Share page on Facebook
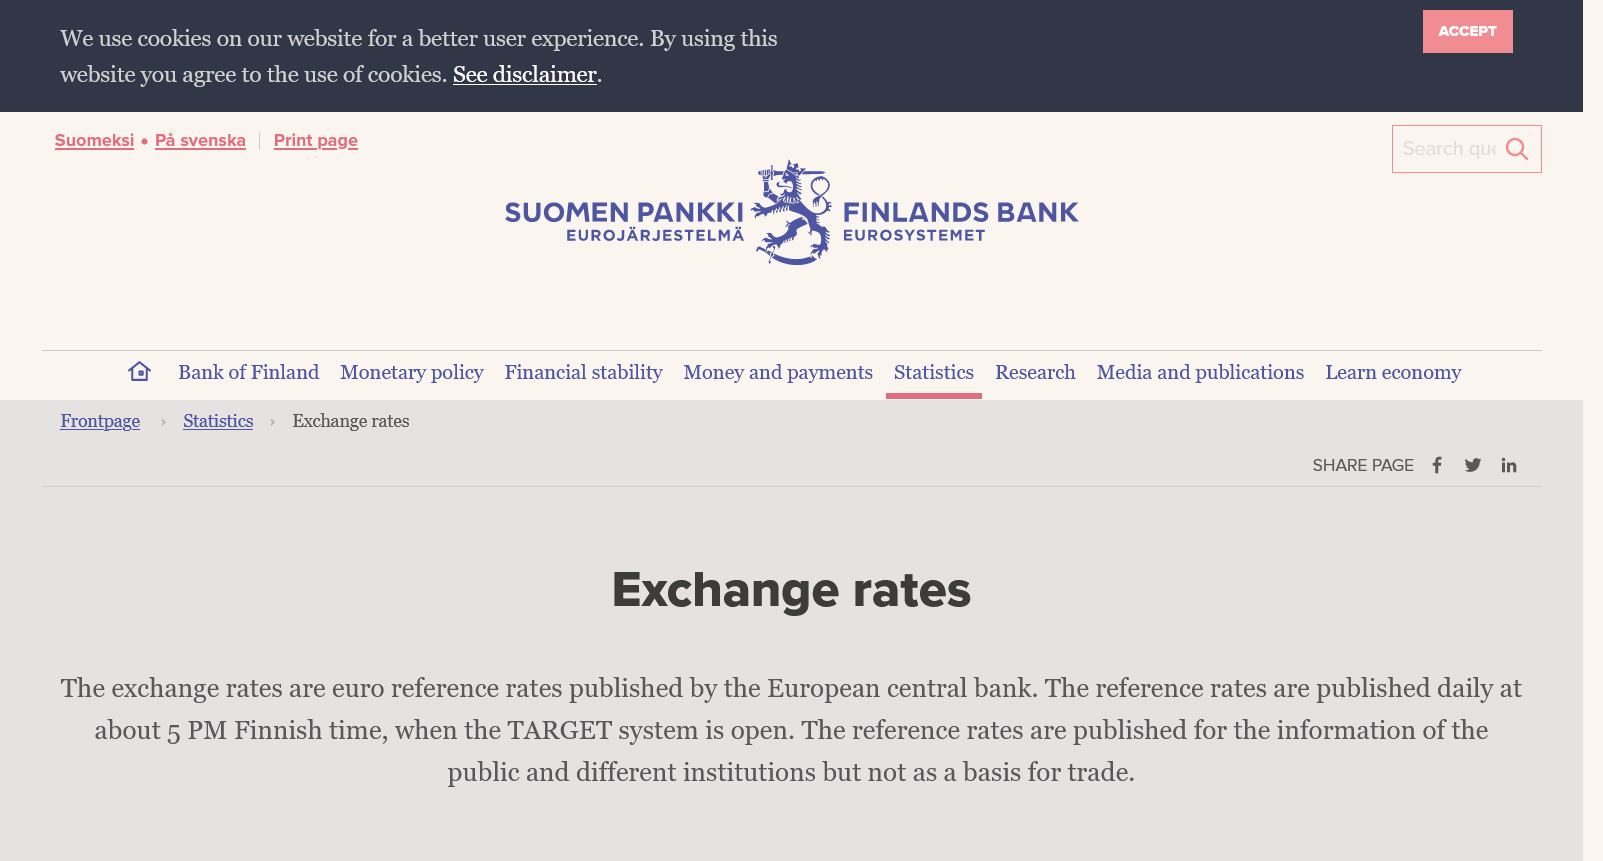 [1437, 465]
